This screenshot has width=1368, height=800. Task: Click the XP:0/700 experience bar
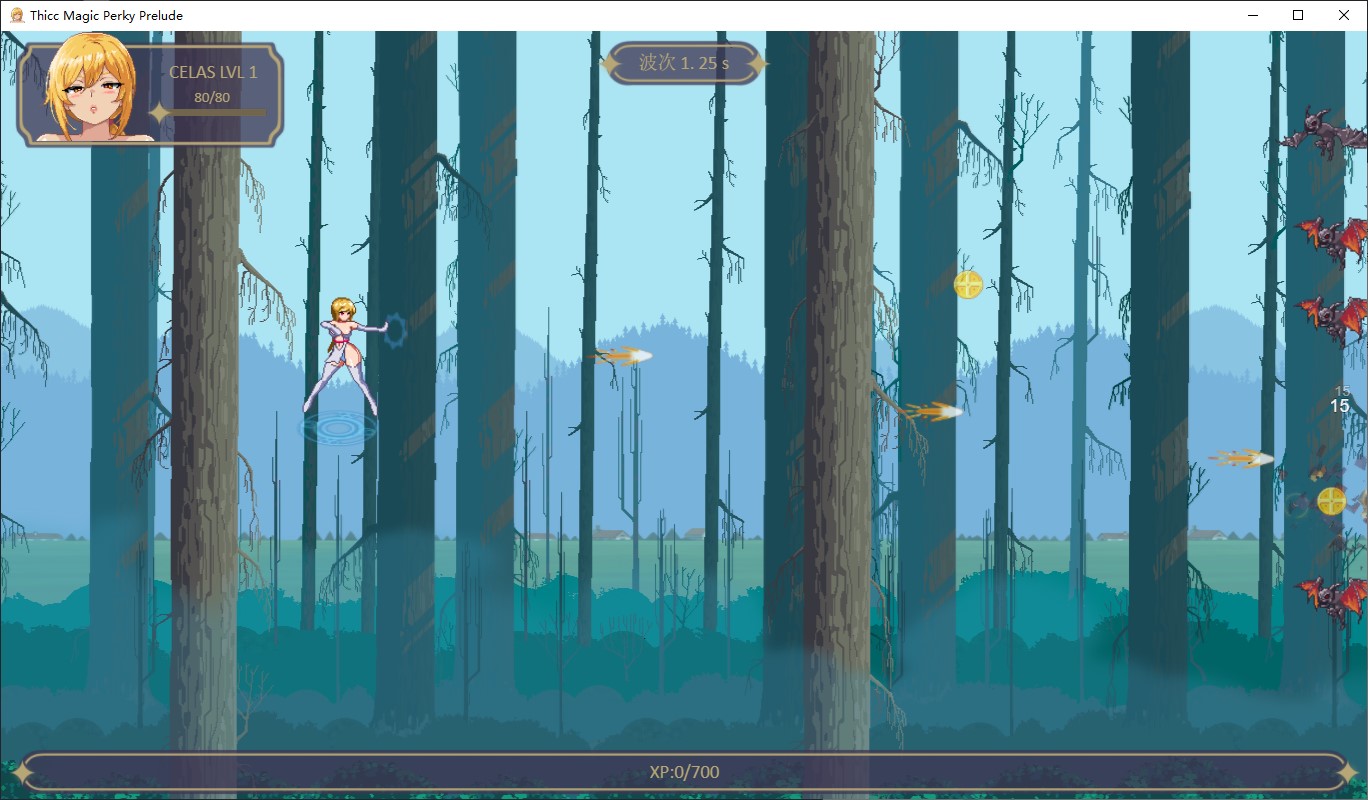[x=684, y=772]
